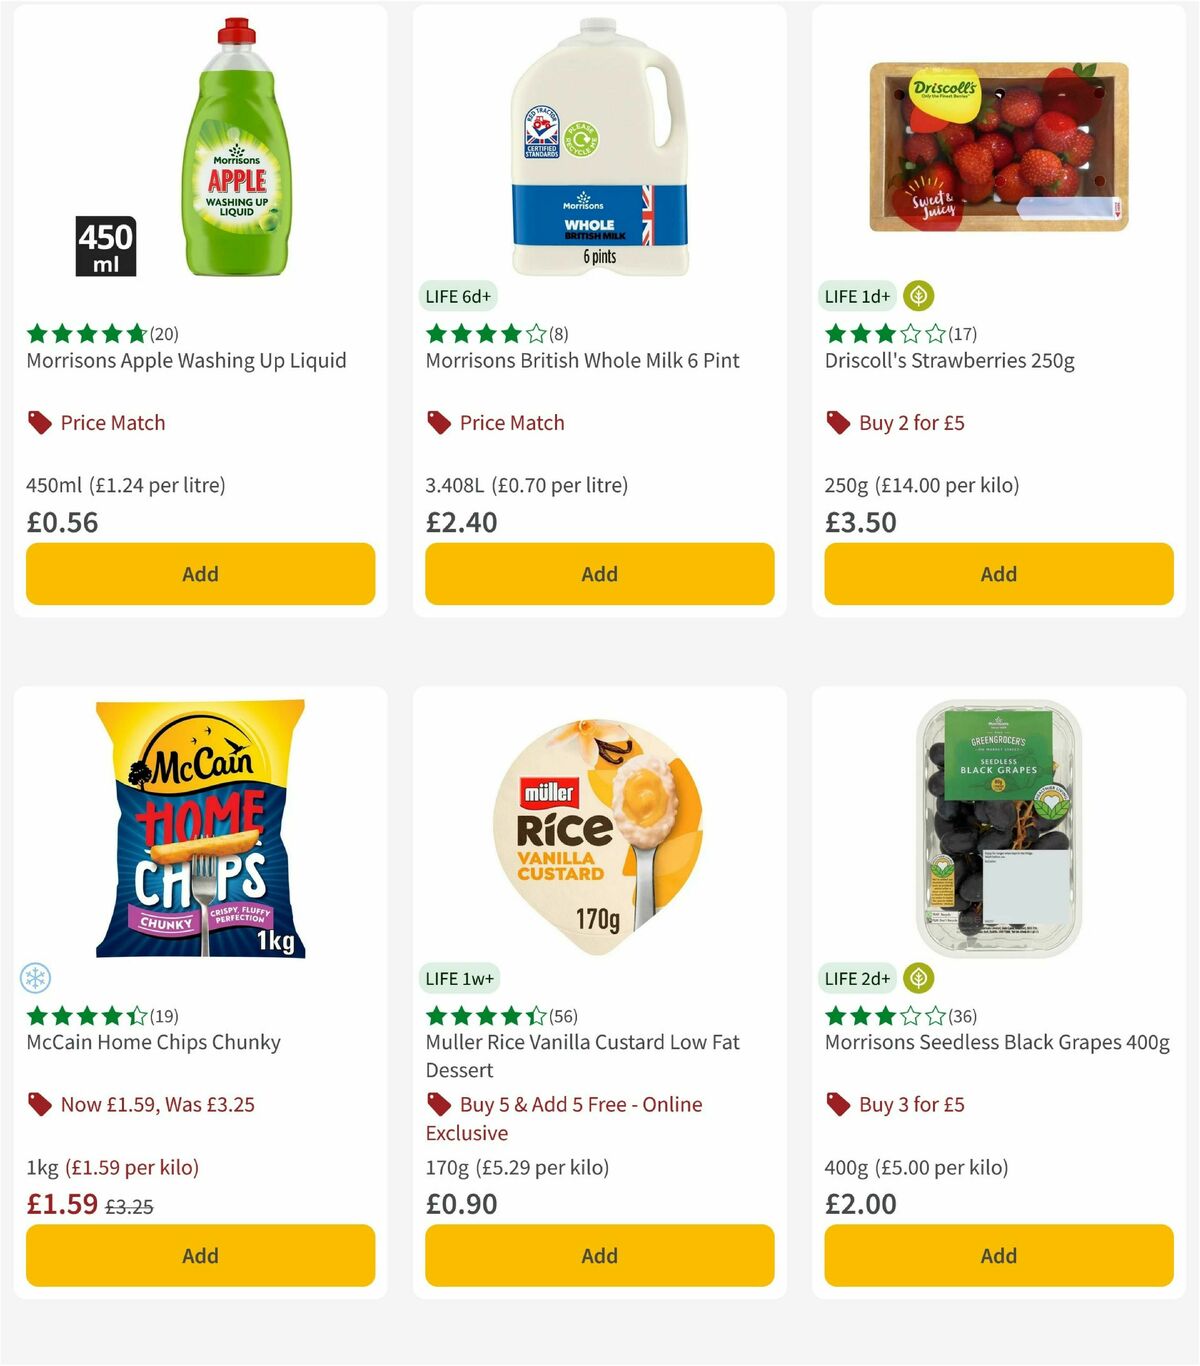This screenshot has width=1200, height=1366.
Task: Click the Morrisons Seedless Black Grapes 400g link
Action: pos(997,1042)
